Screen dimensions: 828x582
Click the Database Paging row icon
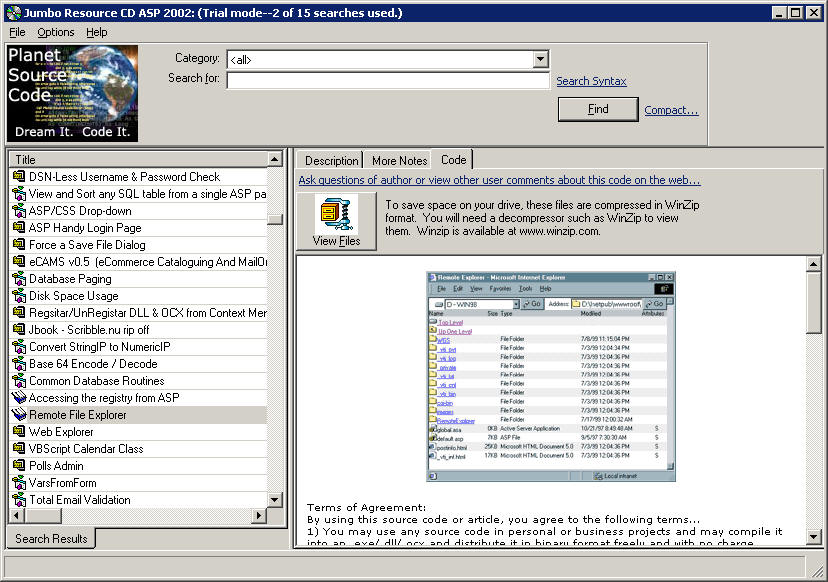19,278
